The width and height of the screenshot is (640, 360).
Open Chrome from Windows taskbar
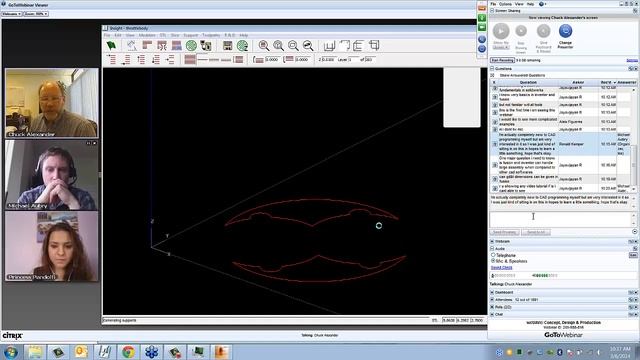click(x=128, y=352)
